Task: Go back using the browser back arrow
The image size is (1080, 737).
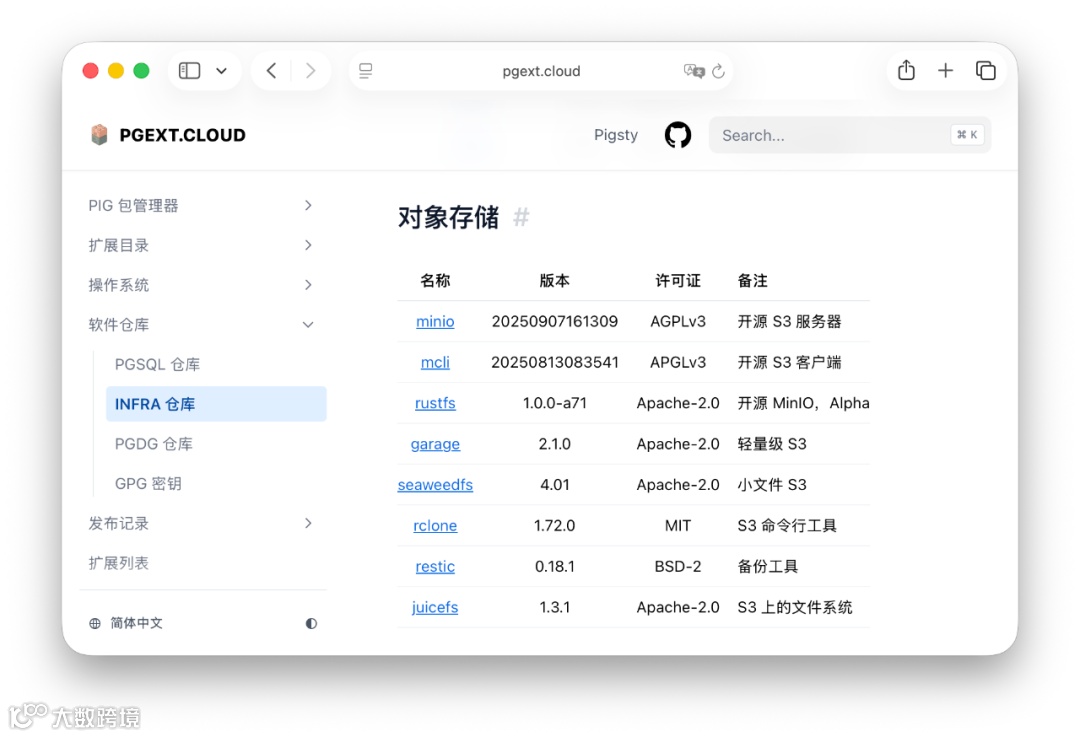Action: click(x=271, y=71)
